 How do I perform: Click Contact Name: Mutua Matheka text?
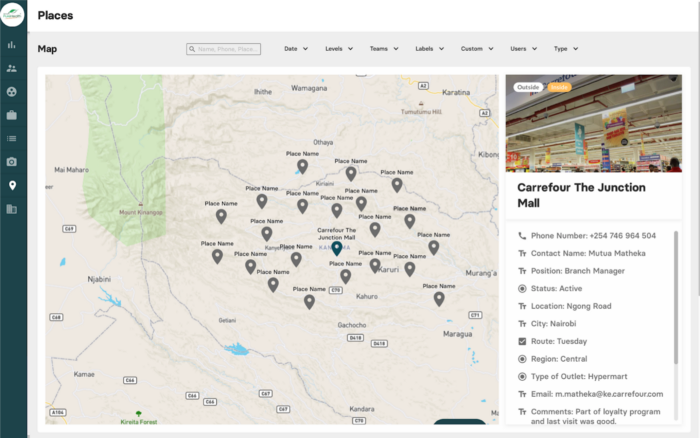pos(588,253)
